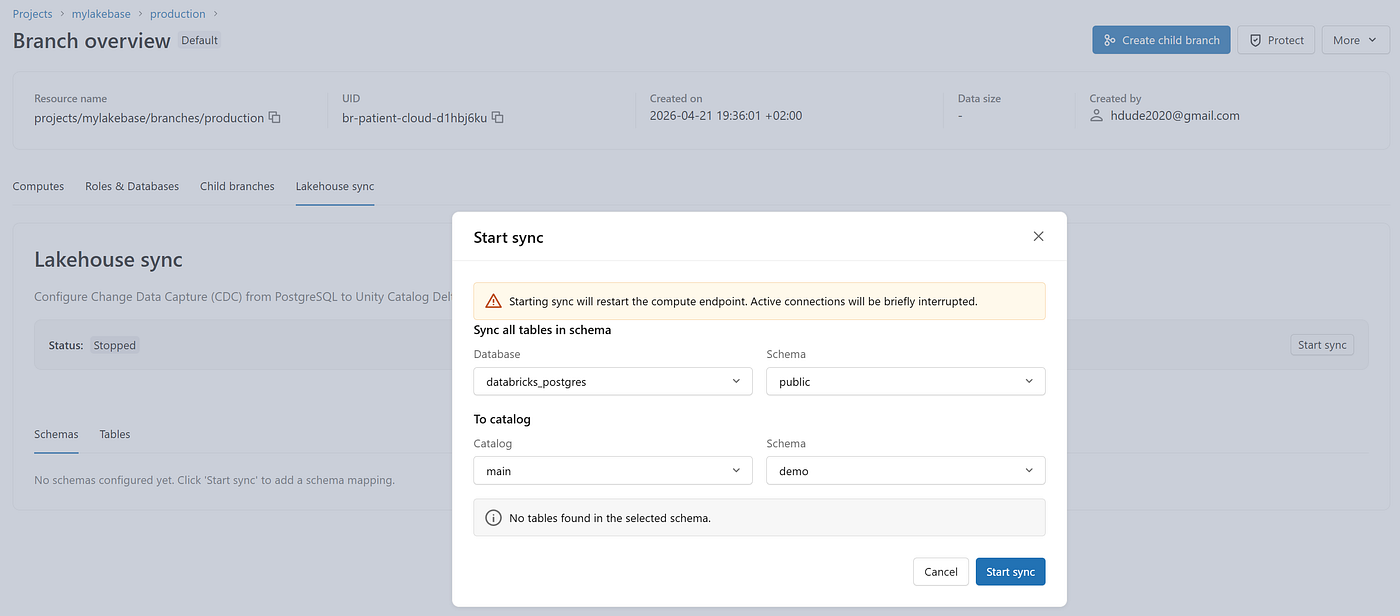Click Start sync in the status bar row

[1322, 345]
